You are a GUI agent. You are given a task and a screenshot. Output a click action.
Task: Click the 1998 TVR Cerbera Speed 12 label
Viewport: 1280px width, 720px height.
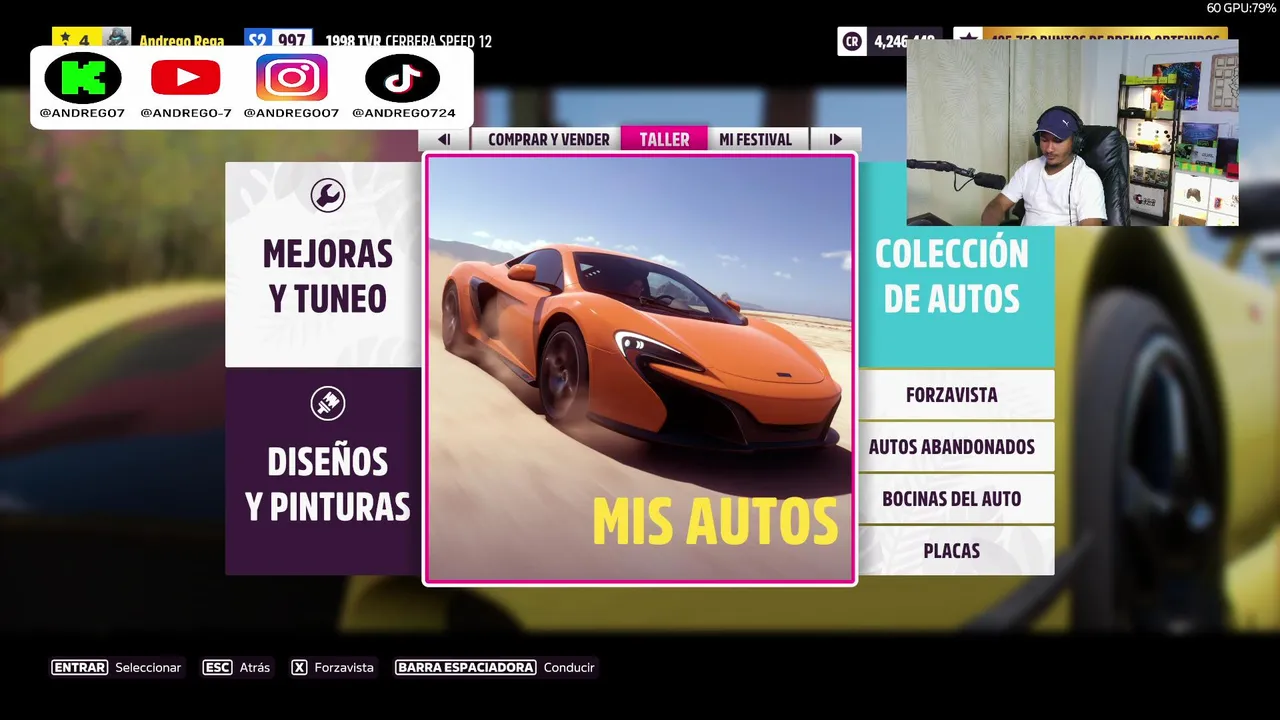point(408,41)
